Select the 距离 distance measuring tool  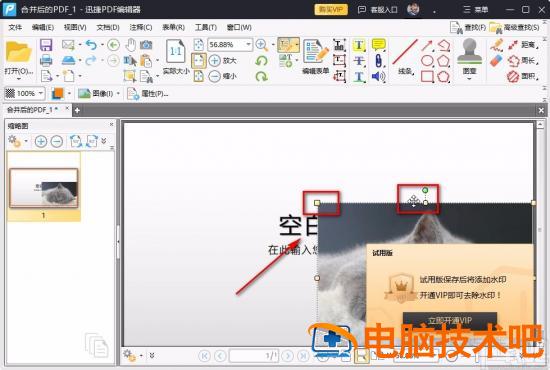pos(523,45)
